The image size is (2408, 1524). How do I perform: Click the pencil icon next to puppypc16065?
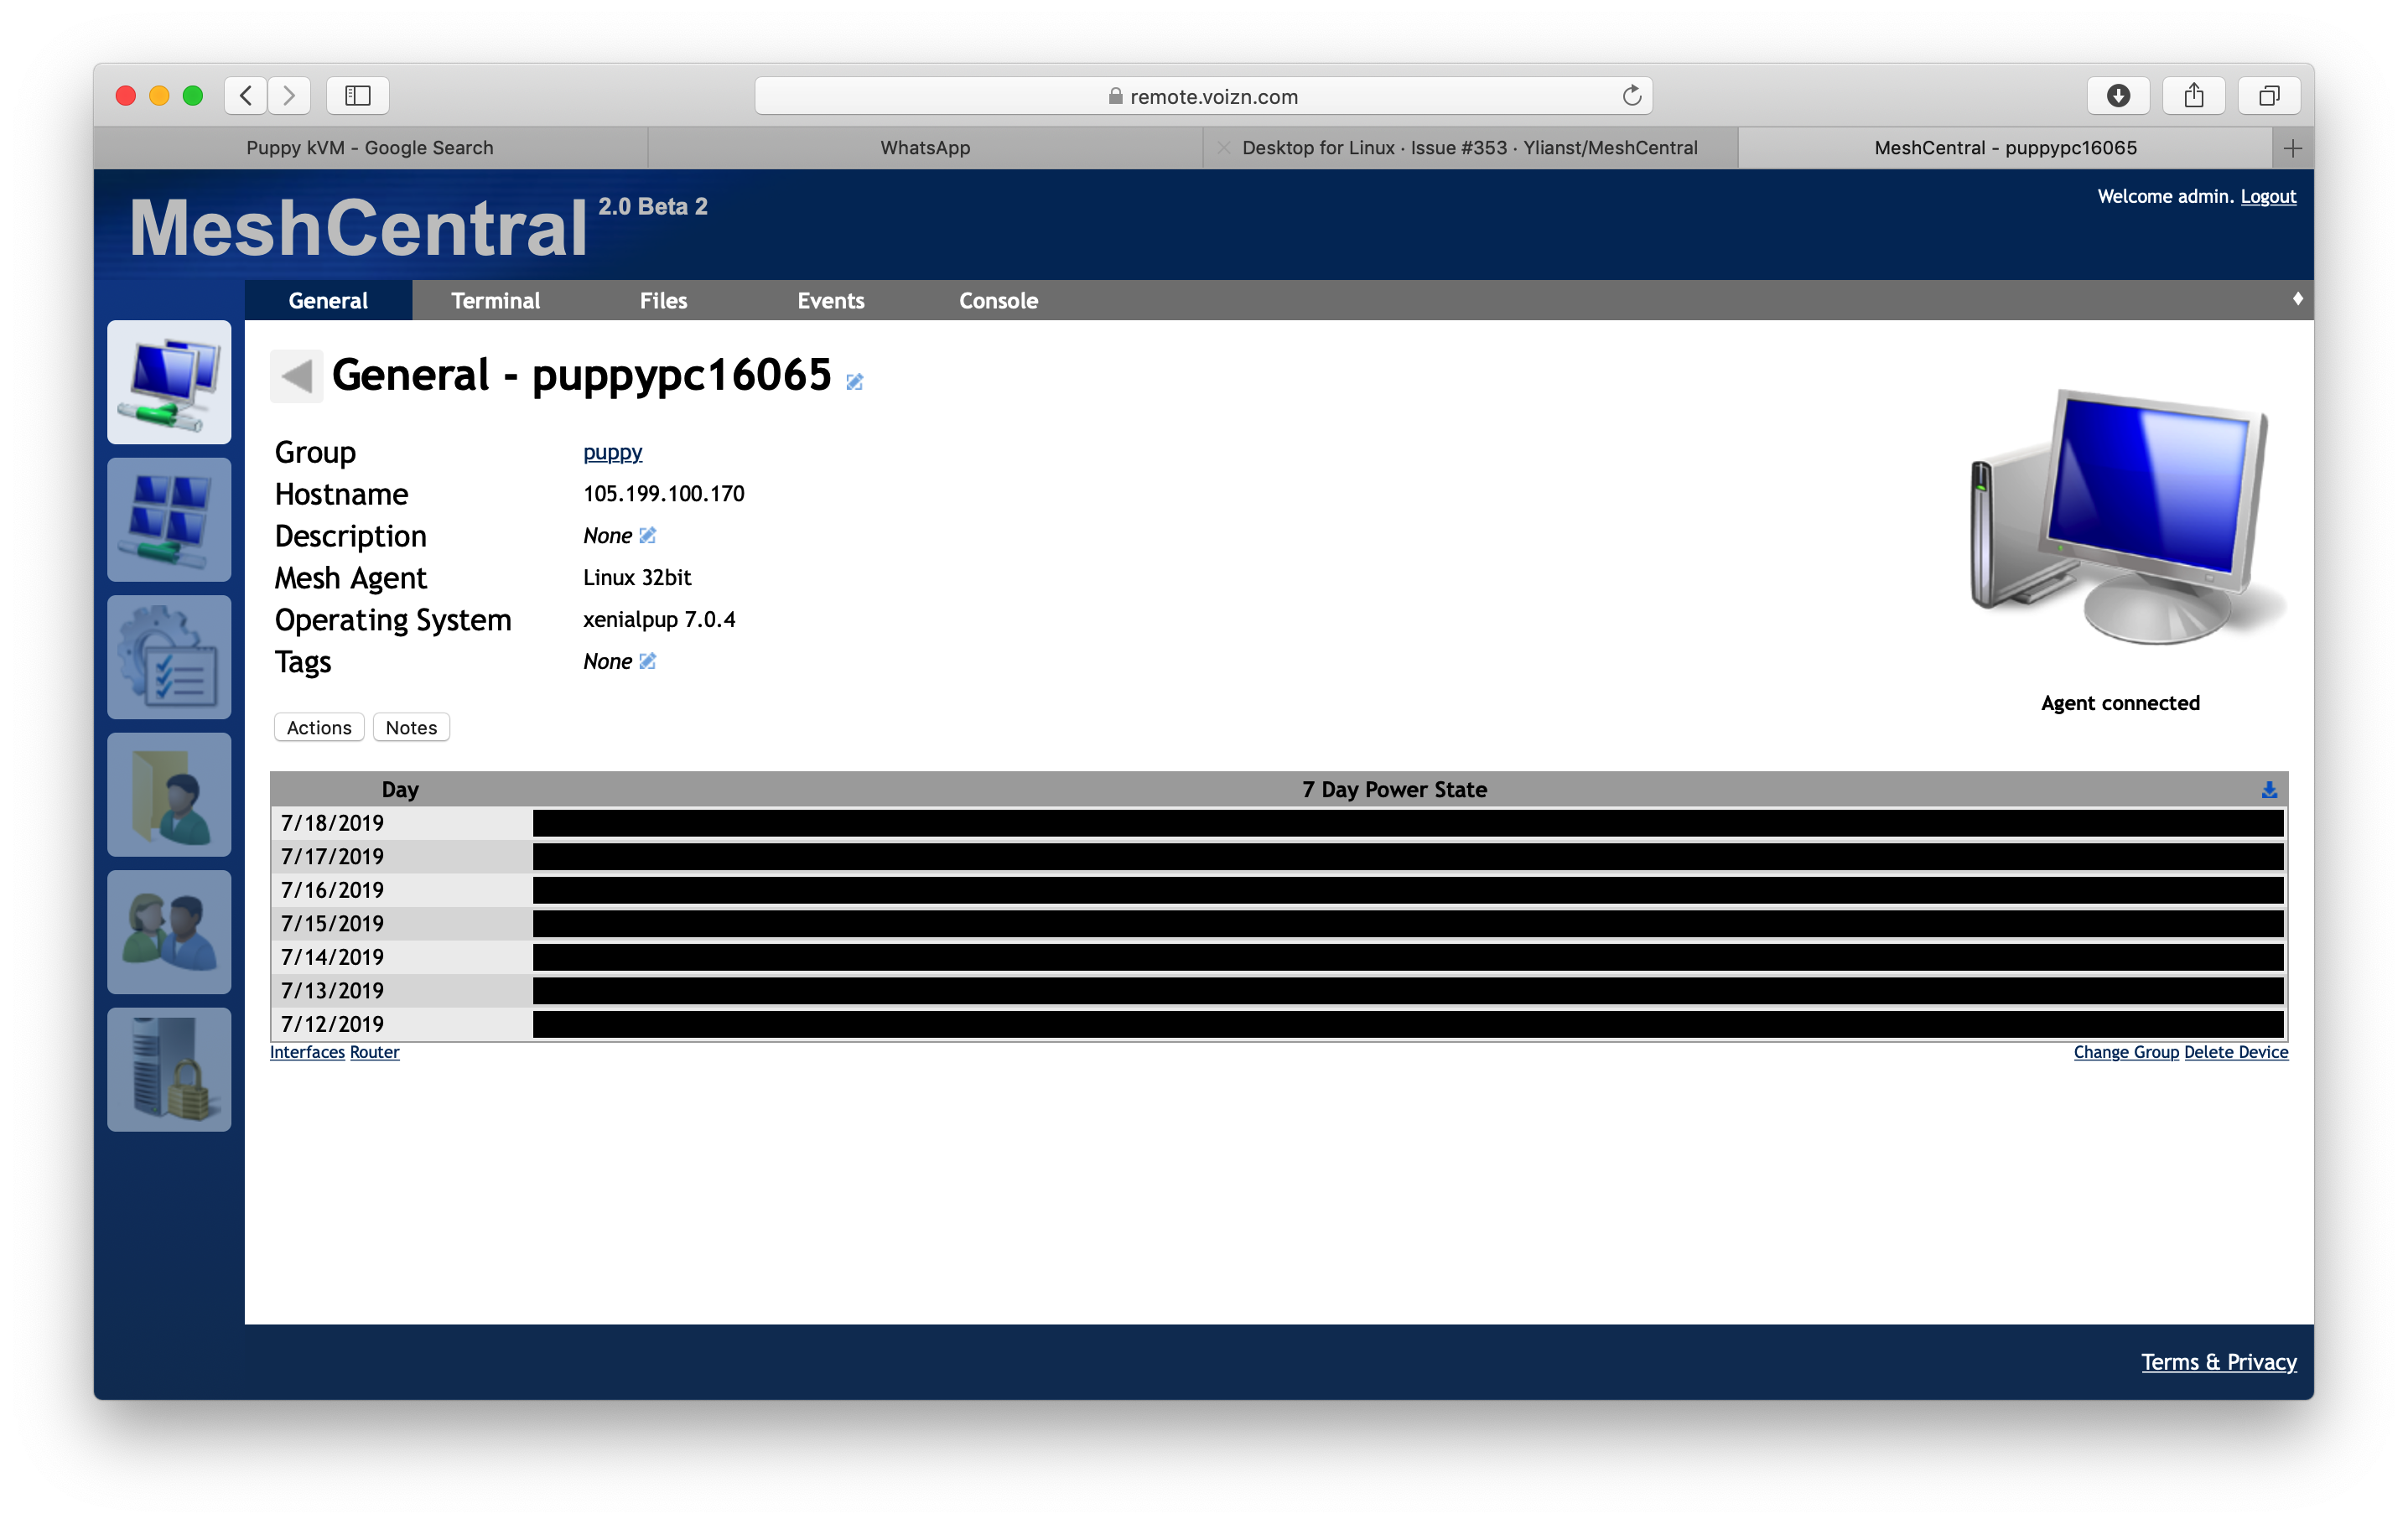854,382
